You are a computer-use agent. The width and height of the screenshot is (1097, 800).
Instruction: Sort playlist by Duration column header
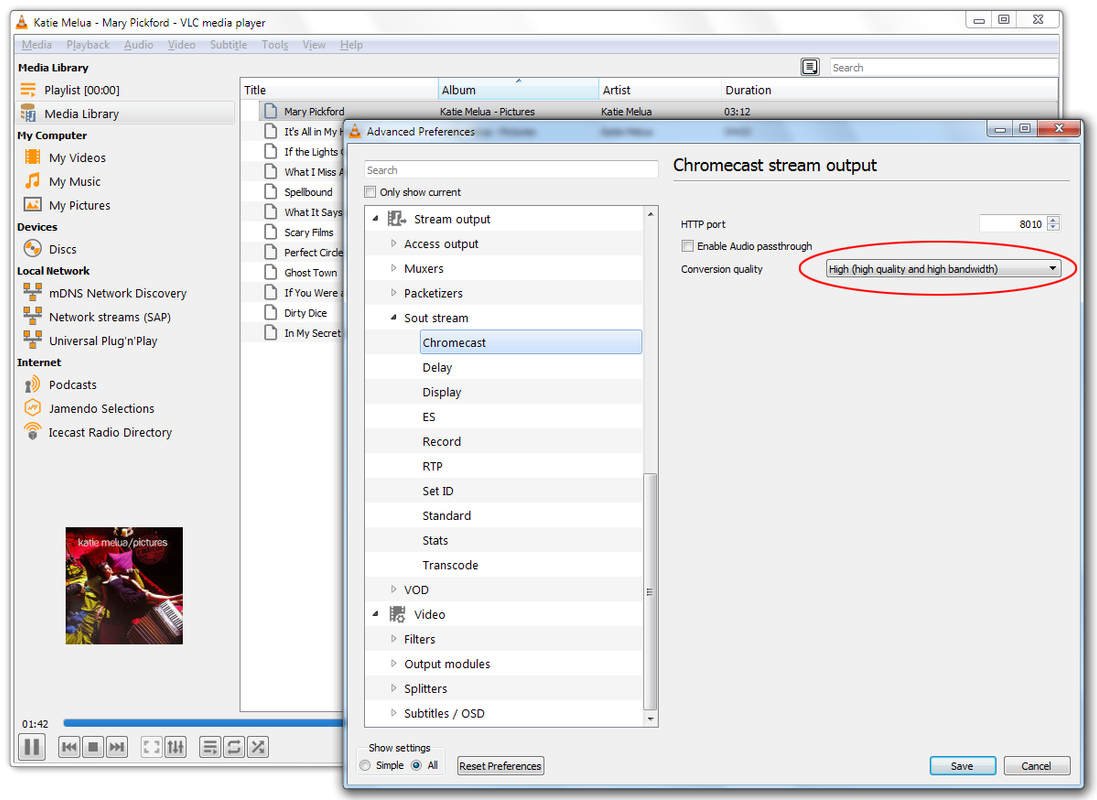[889, 90]
